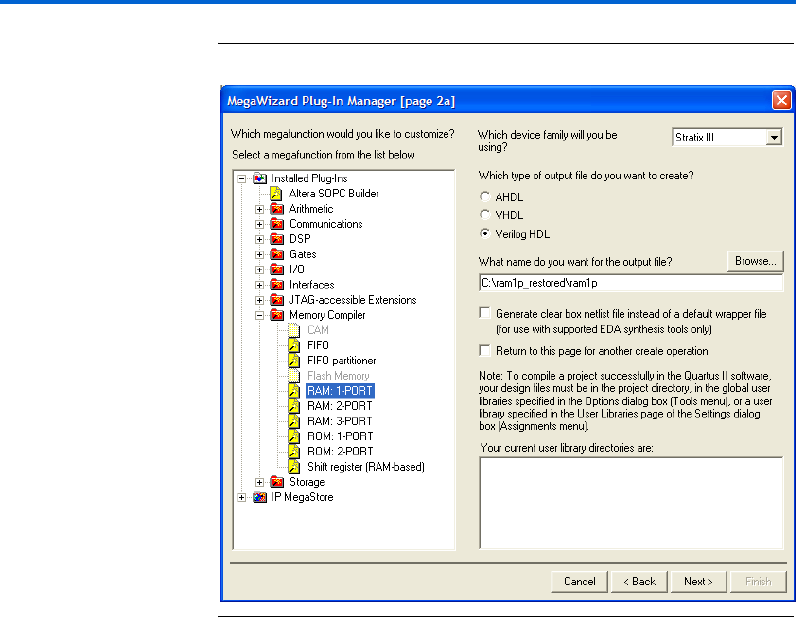
Task: Click the RAM: 2-PORT wizard icon
Action: coord(294,406)
